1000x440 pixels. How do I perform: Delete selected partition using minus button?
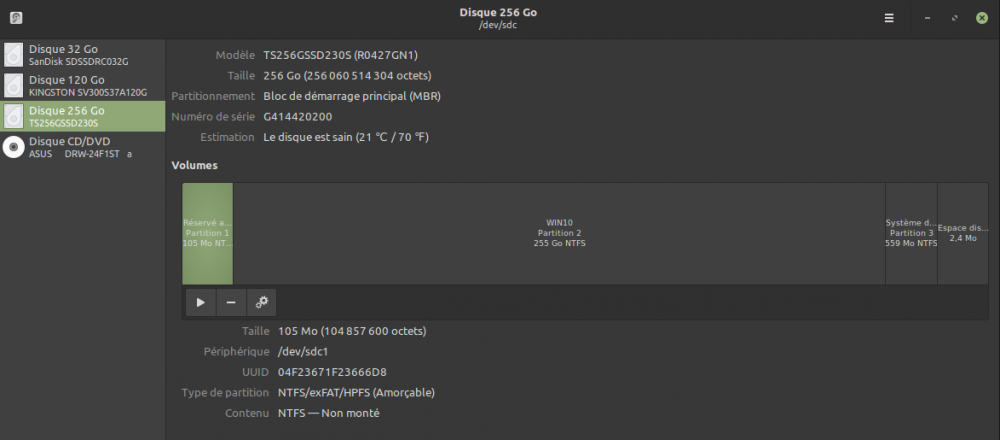(x=231, y=302)
